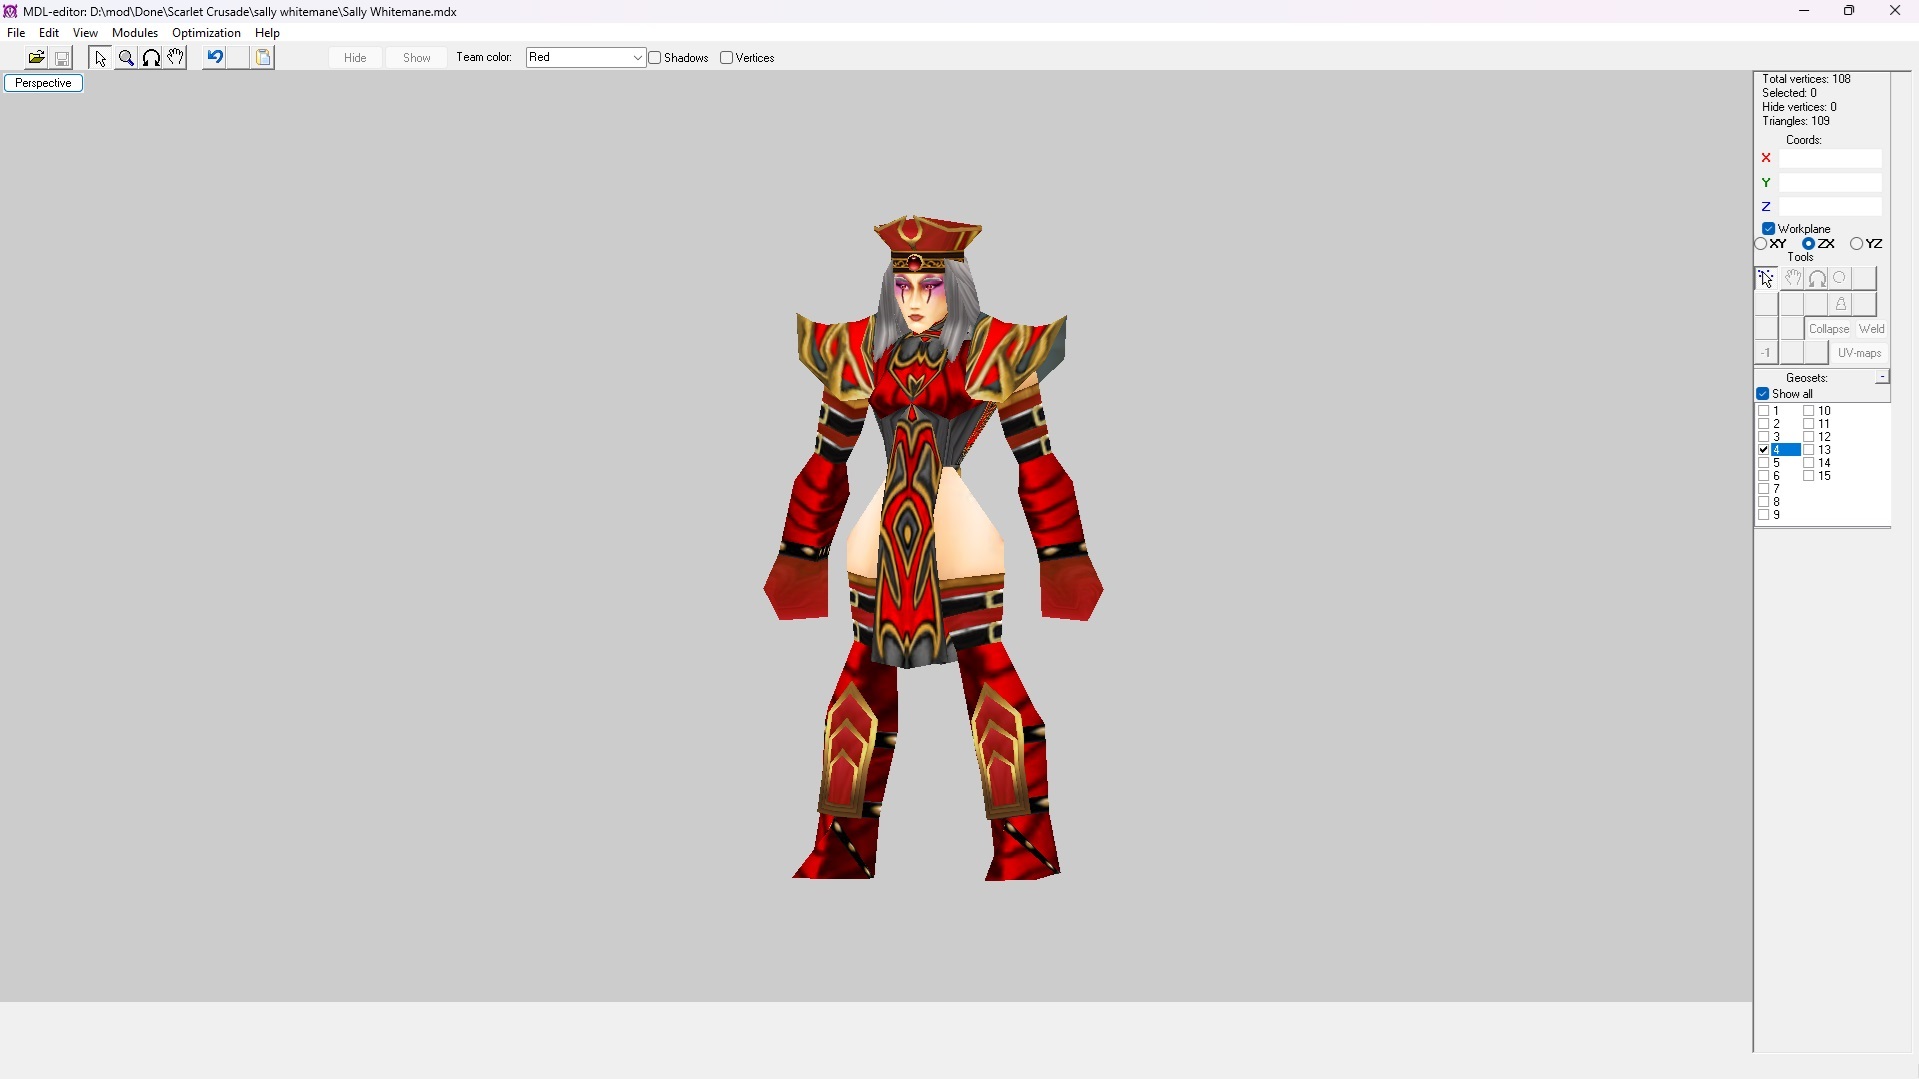The height and width of the screenshot is (1079, 1919).
Task: Click the Weld button in Tools
Action: point(1873,329)
